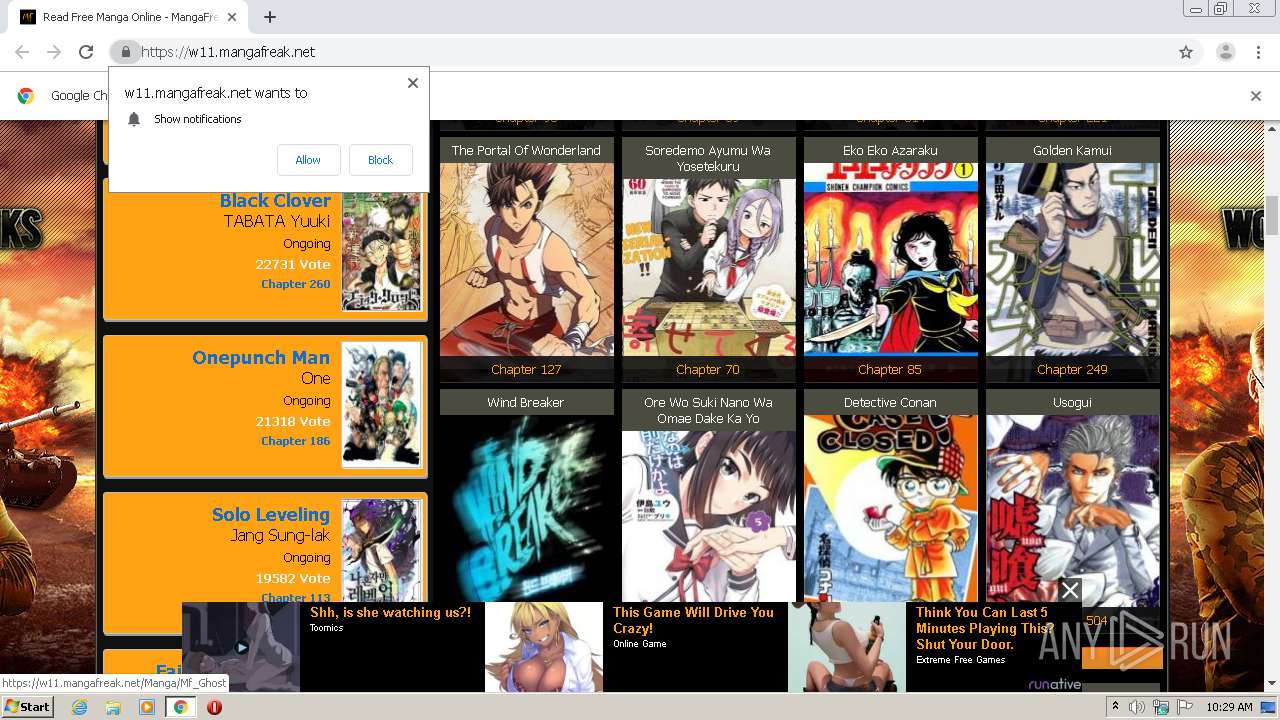Go forward in Chrome history

[x=54, y=52]
